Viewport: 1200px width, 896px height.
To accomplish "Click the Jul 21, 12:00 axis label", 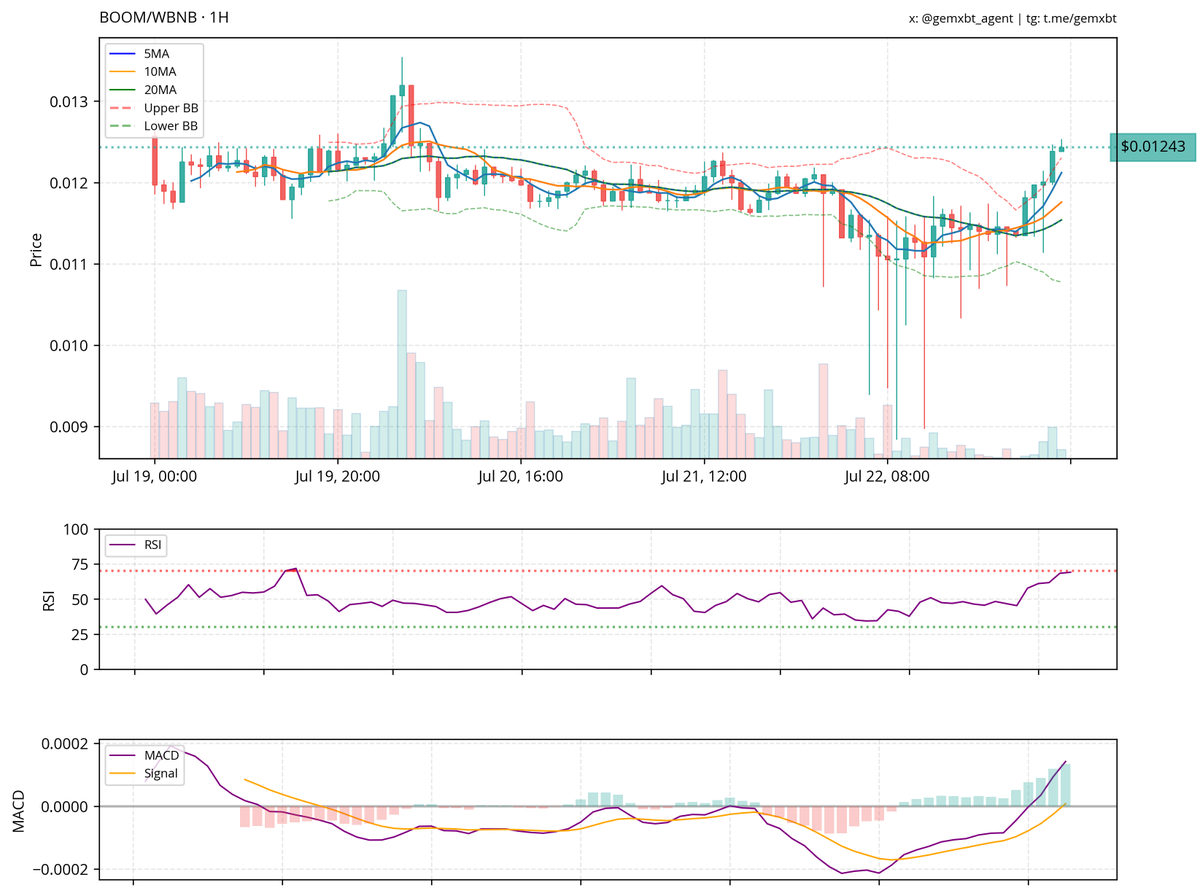I will click(x=704, y=477).
